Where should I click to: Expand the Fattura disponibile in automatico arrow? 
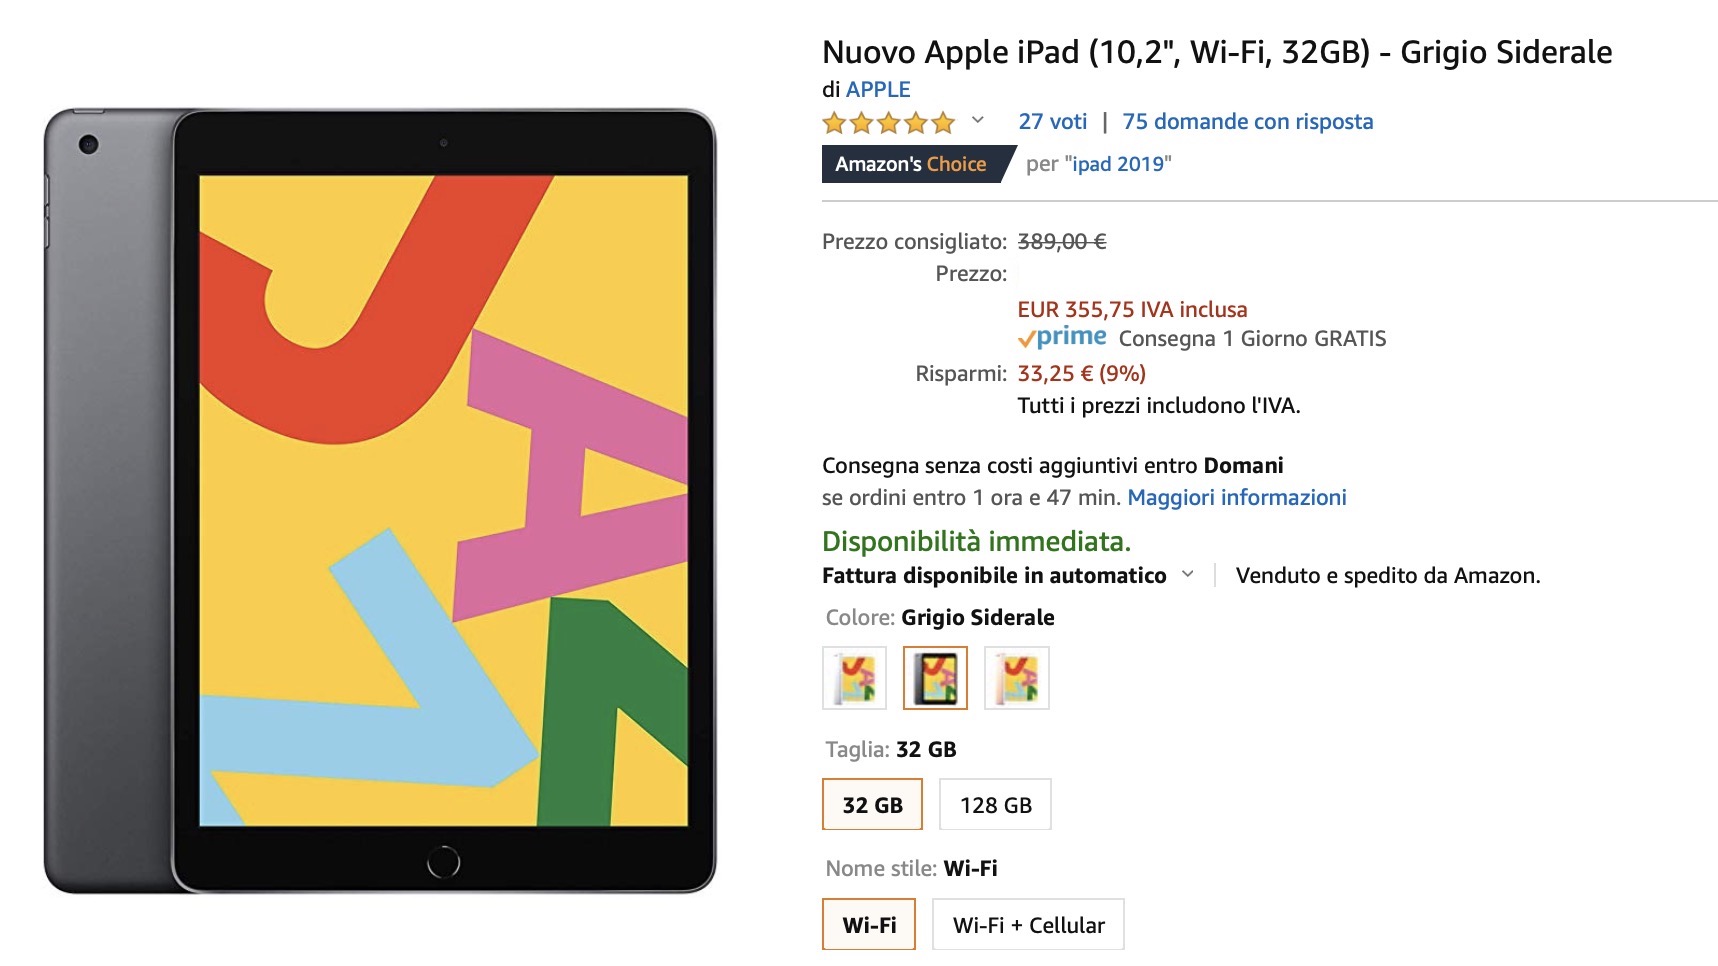1188,575
